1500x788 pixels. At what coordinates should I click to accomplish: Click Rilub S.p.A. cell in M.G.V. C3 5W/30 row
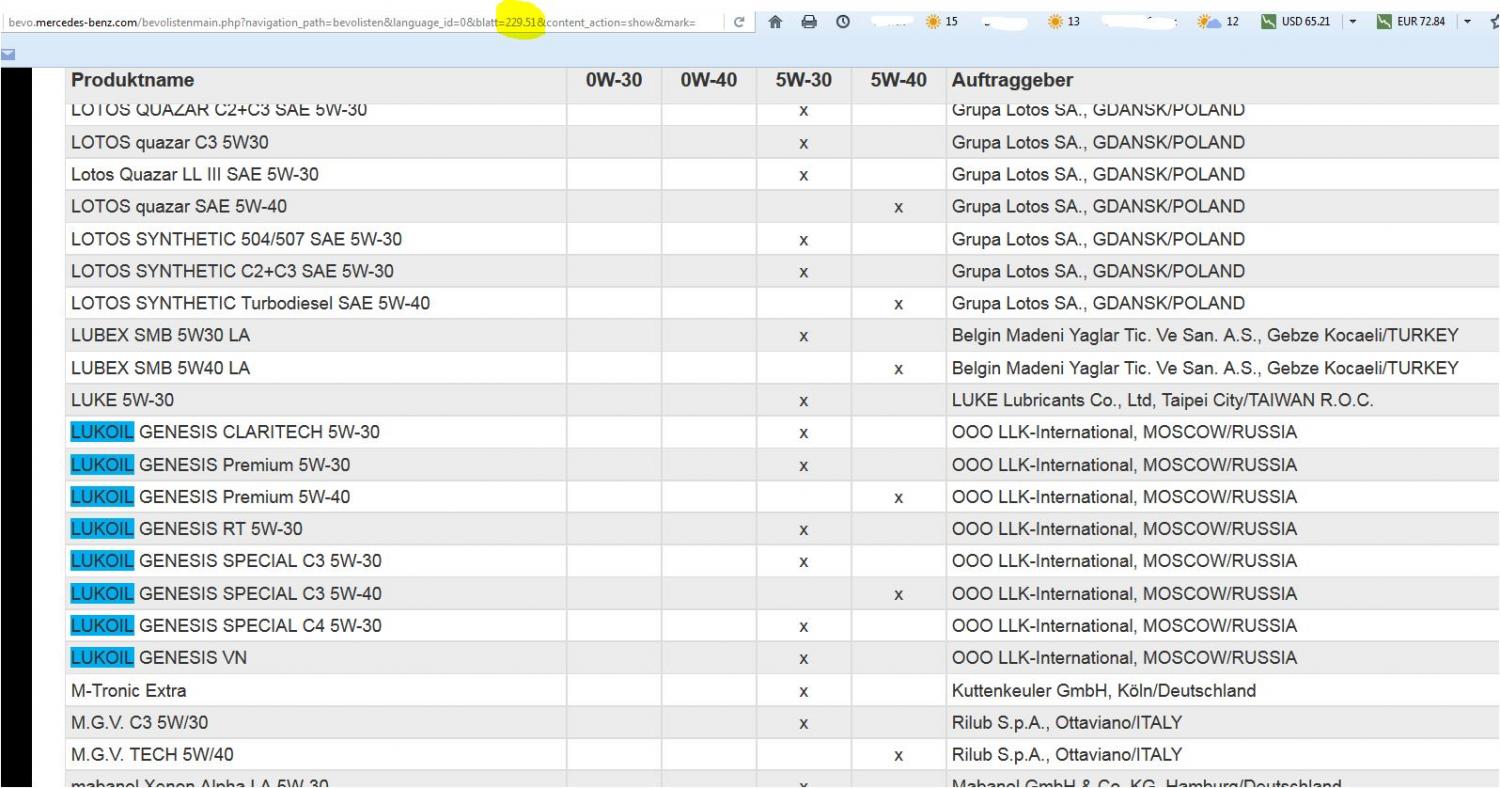click(1067, 723)
